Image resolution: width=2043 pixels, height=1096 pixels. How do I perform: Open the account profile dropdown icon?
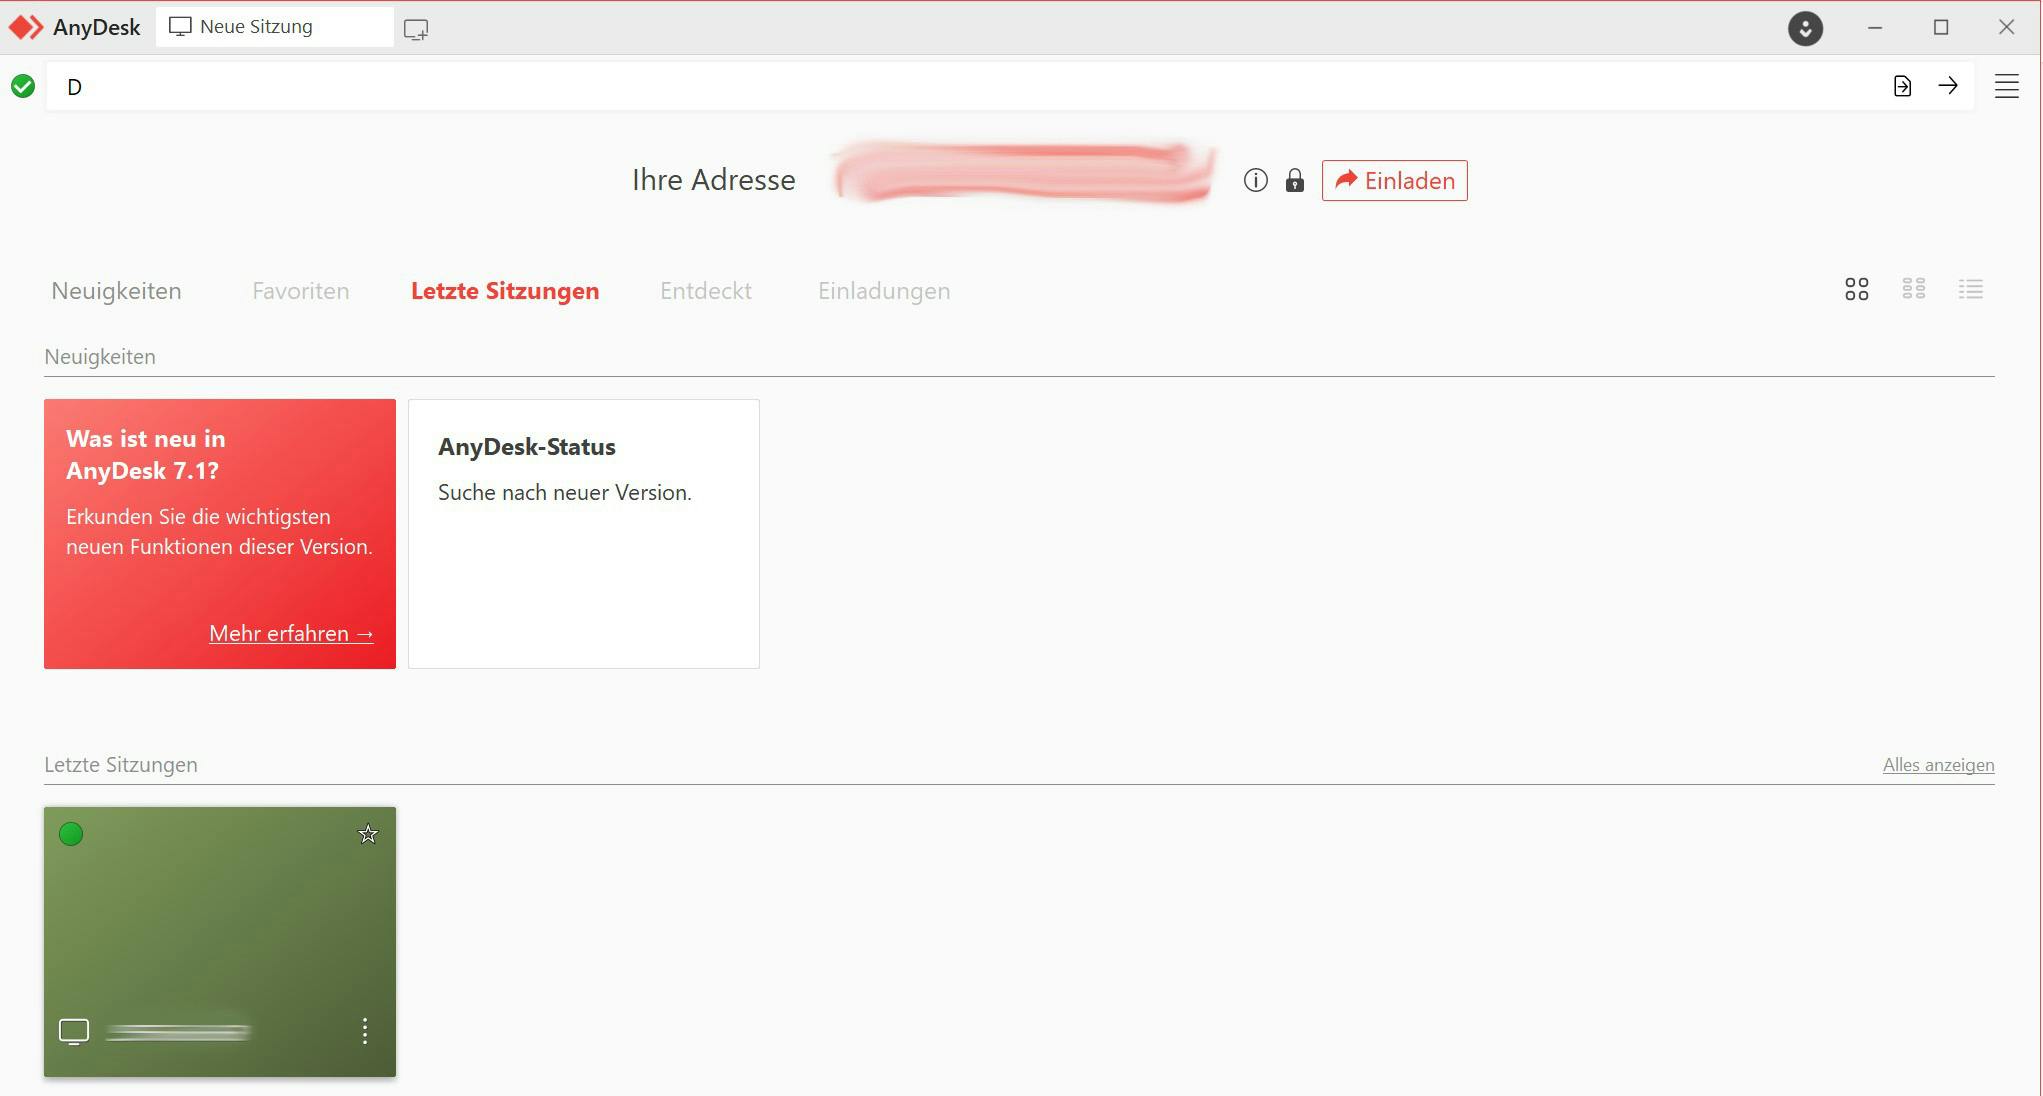pos(1805,28)
